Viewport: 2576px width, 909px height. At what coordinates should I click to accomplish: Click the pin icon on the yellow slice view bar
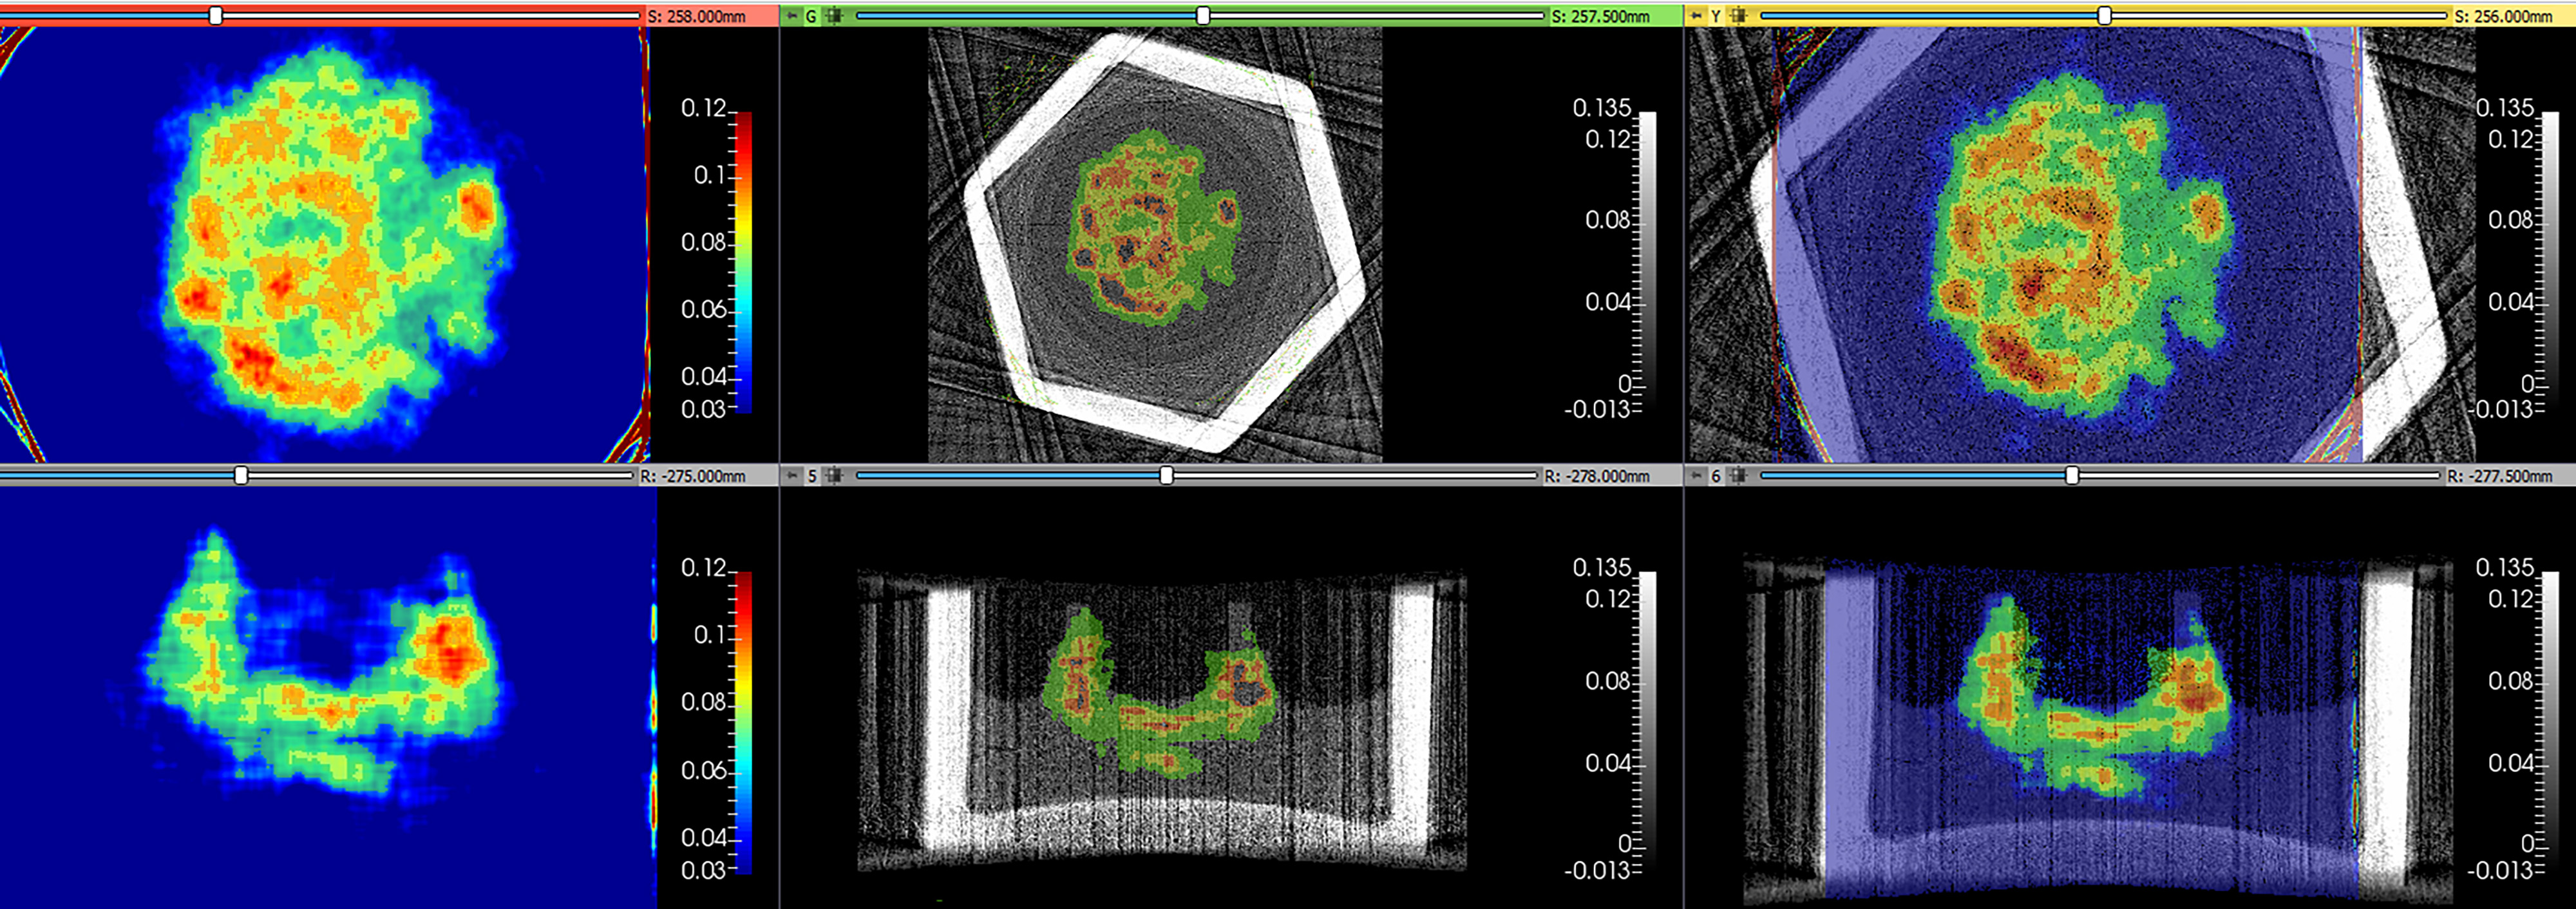pos(1697,16)
